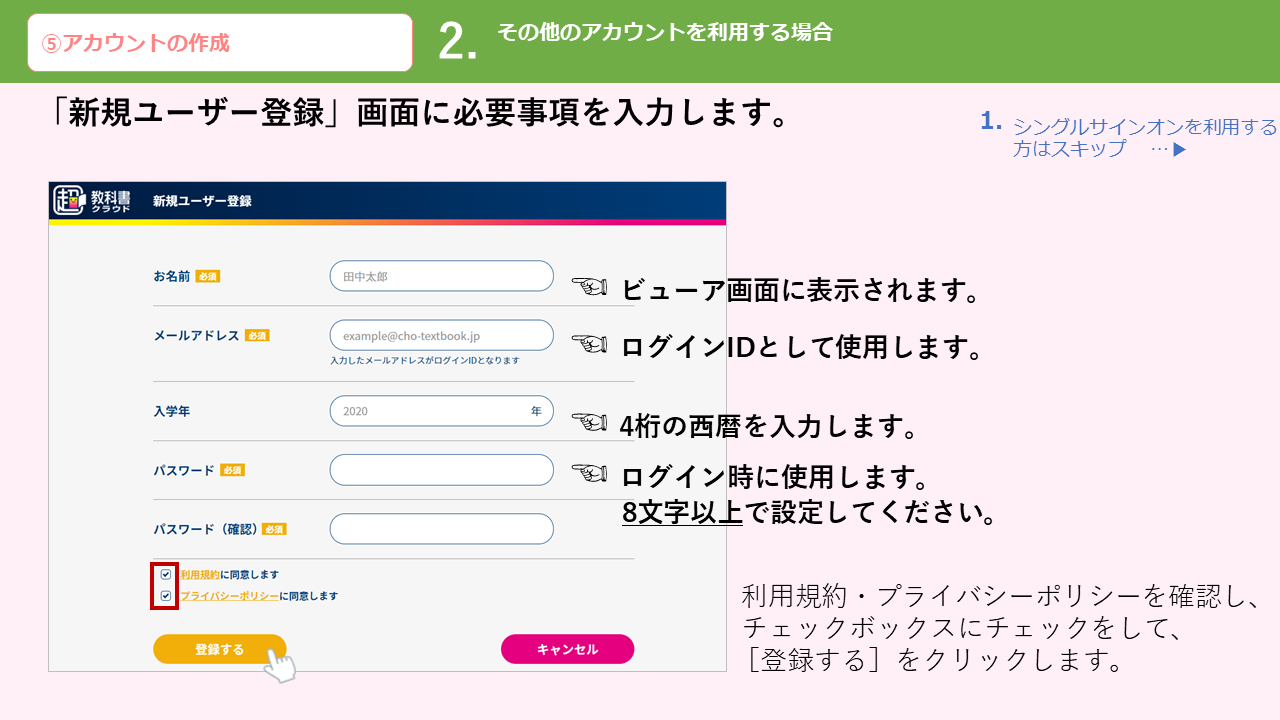Toggle the プライバシーポリシーに同意します checkbox

[166, 596]
